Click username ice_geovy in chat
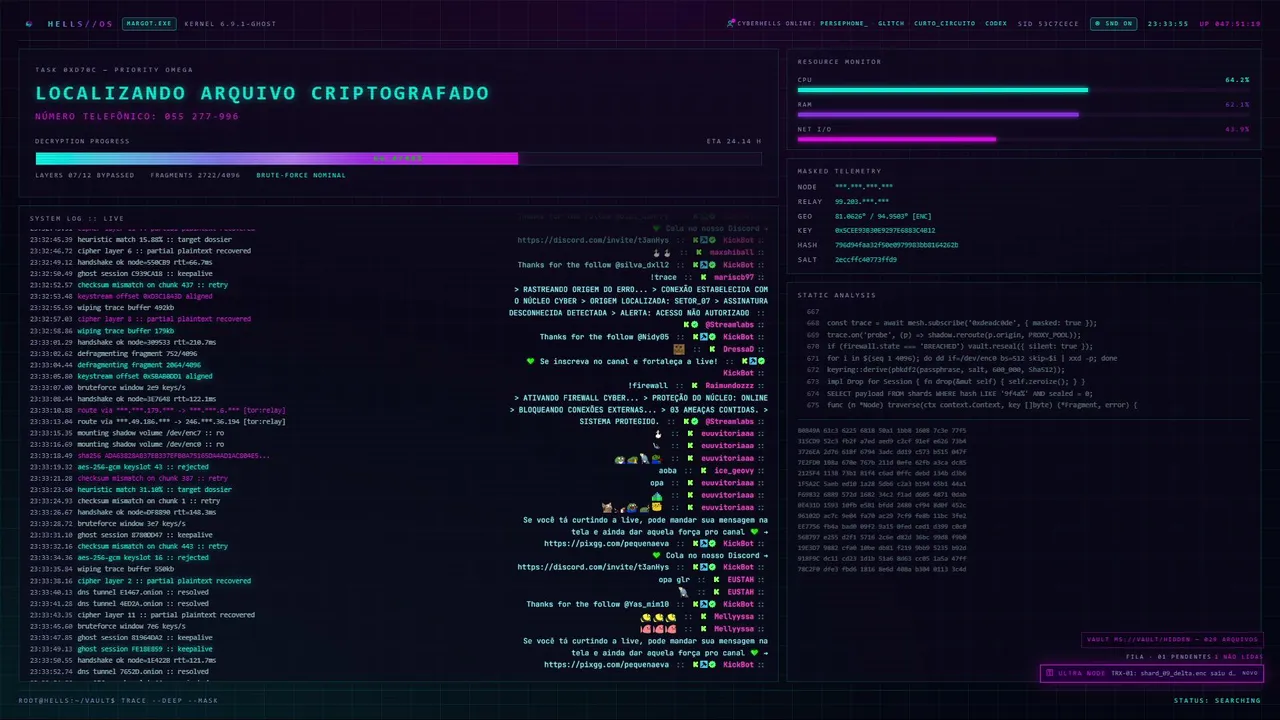The height and width of the screenshot is (720, 1280). tap(734, 470)
